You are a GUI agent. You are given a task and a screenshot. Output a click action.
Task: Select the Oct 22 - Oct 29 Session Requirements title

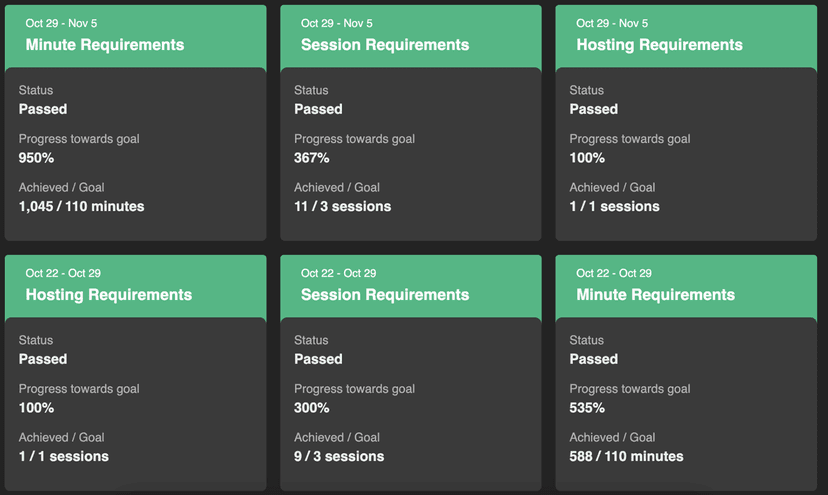point(385,295)
